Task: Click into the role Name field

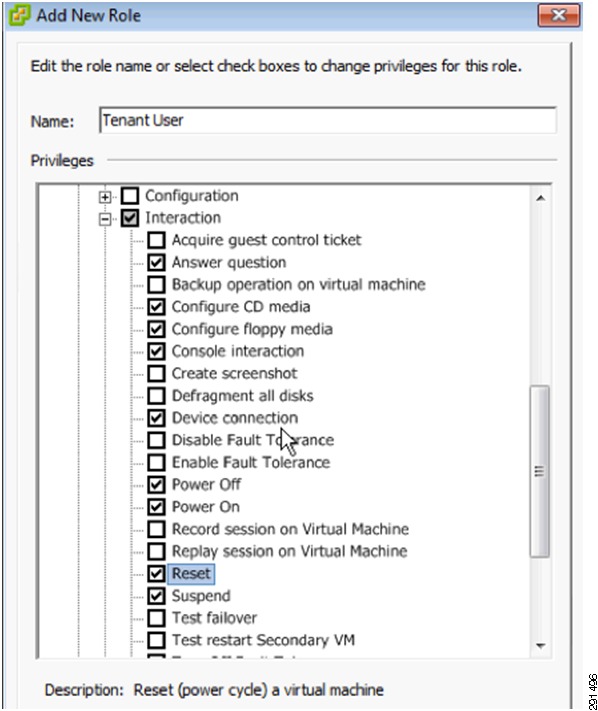Action: pos(327,120)
